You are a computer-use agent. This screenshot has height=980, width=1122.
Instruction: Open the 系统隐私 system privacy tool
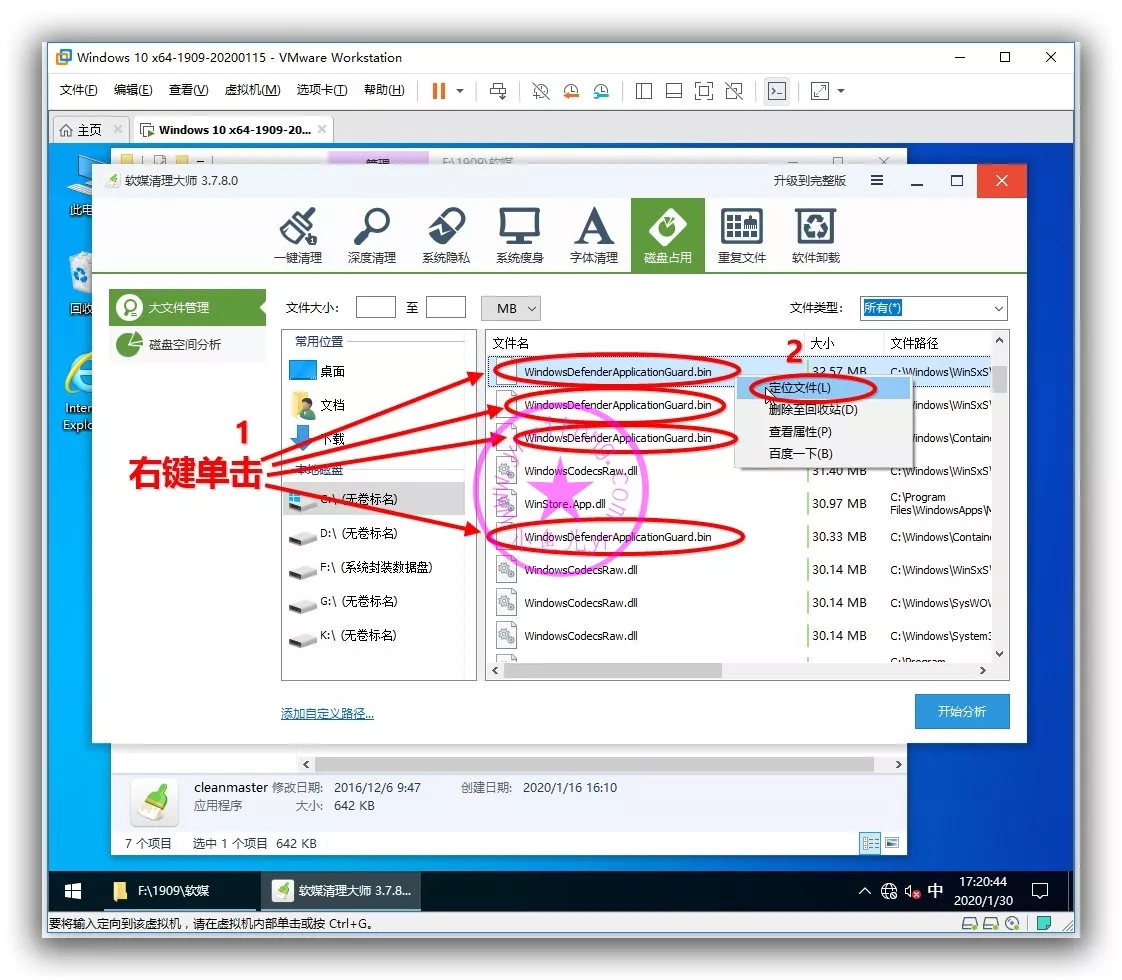coord(445,235)
